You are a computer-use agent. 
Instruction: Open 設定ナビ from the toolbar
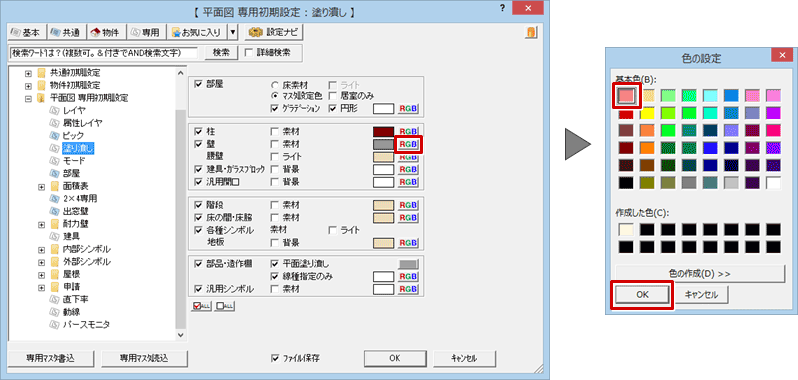(x=274, y=33)
